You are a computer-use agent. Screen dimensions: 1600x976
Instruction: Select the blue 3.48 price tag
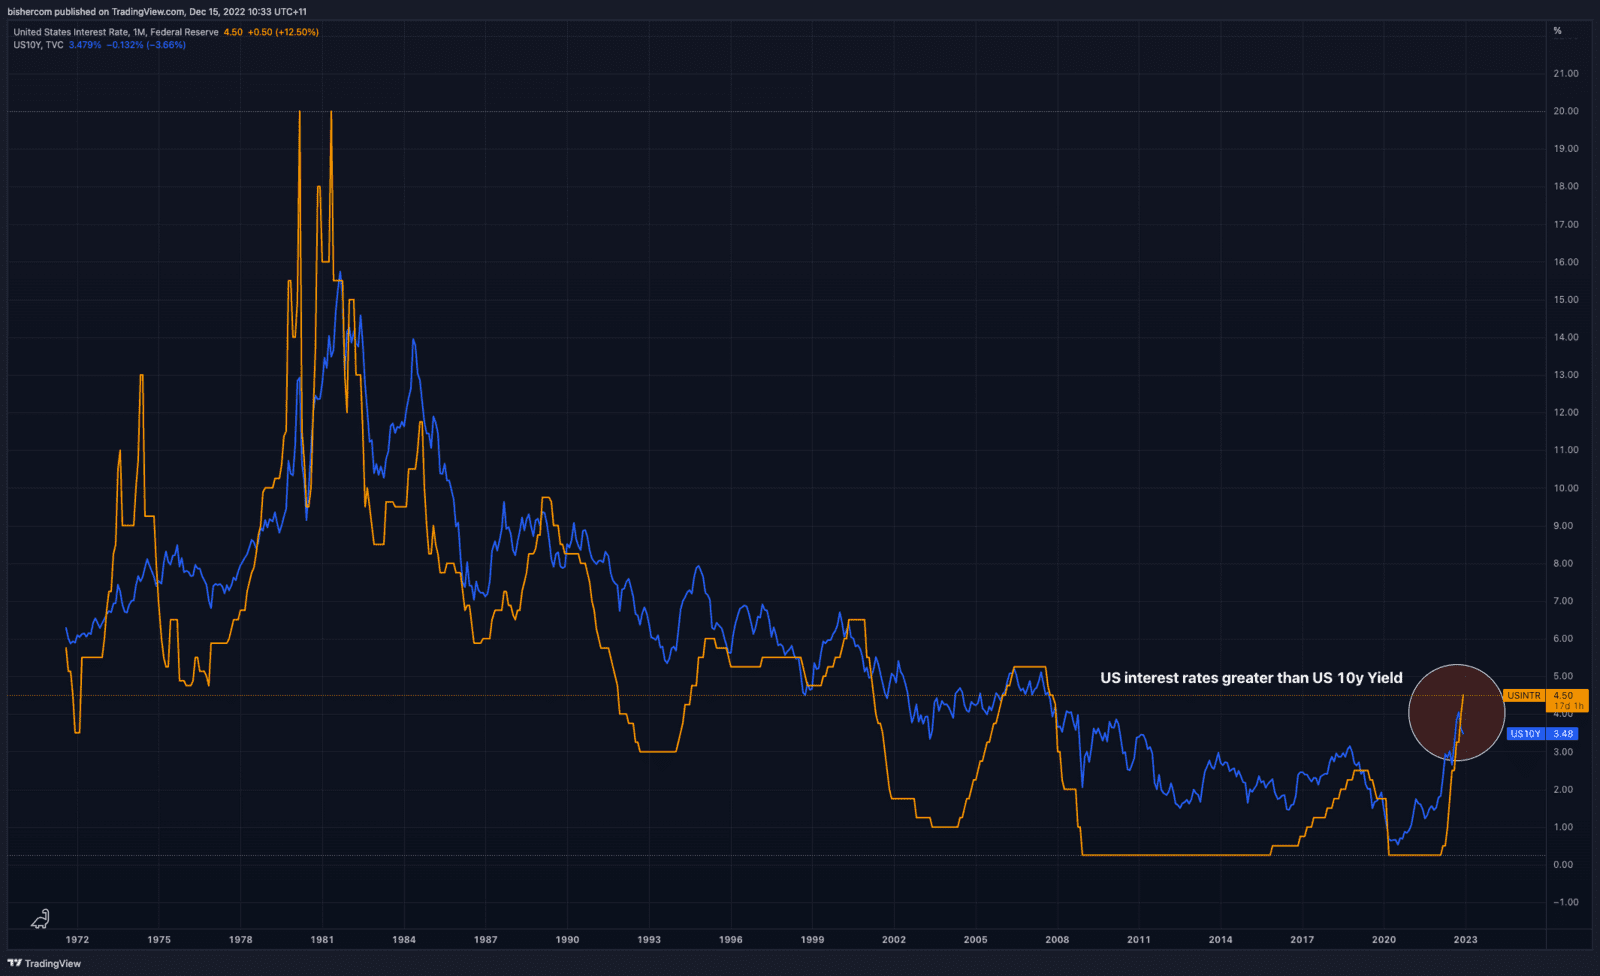(1563, 734)
